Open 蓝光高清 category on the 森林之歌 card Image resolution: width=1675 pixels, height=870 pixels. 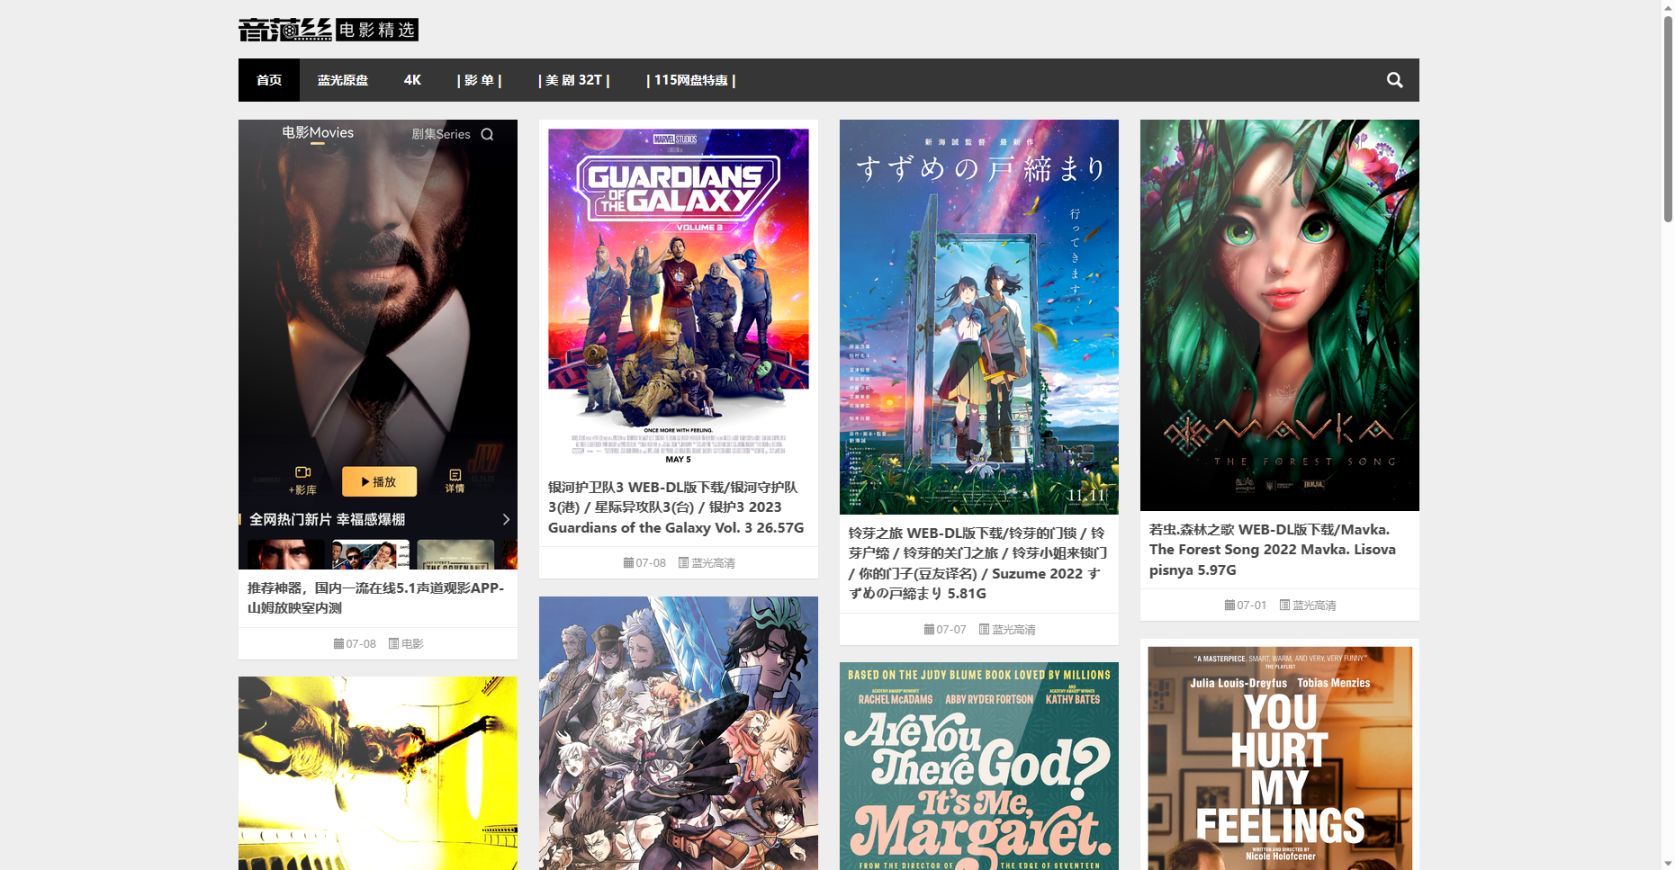pyautogui.click(x=1315, y=605)
